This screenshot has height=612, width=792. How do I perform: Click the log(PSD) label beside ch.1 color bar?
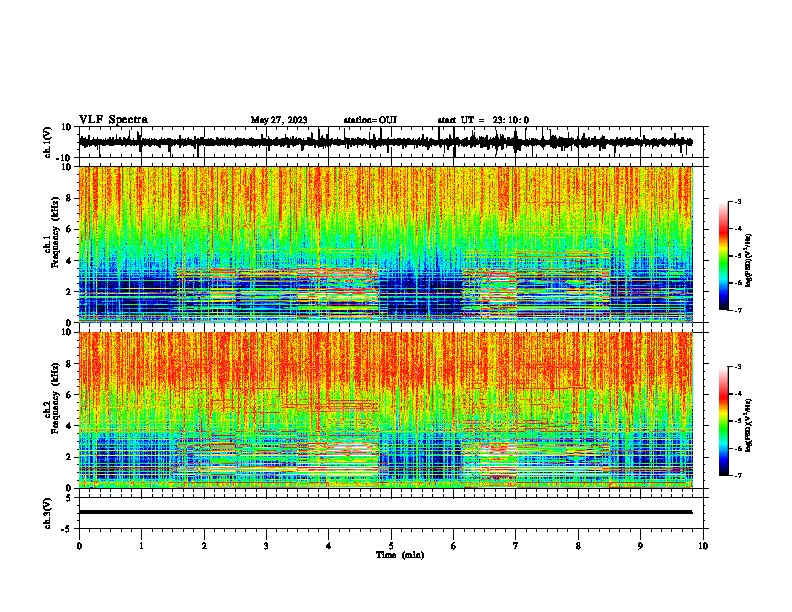tap(749, 260)
